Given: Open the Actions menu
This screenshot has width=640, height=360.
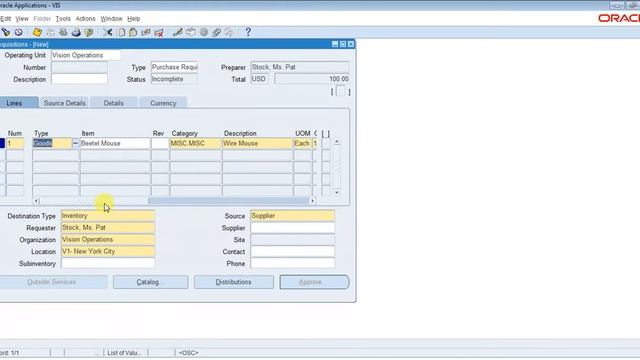Looking at the screenshot, I should tap(85, 19).
